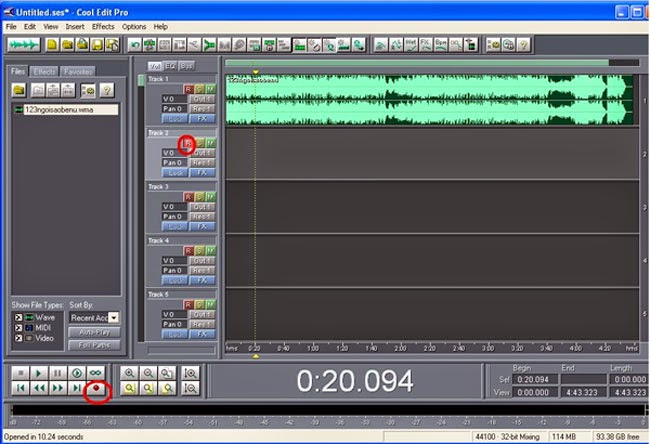
Task: Open the Effects menu
Action: click(x=103, y=26)
